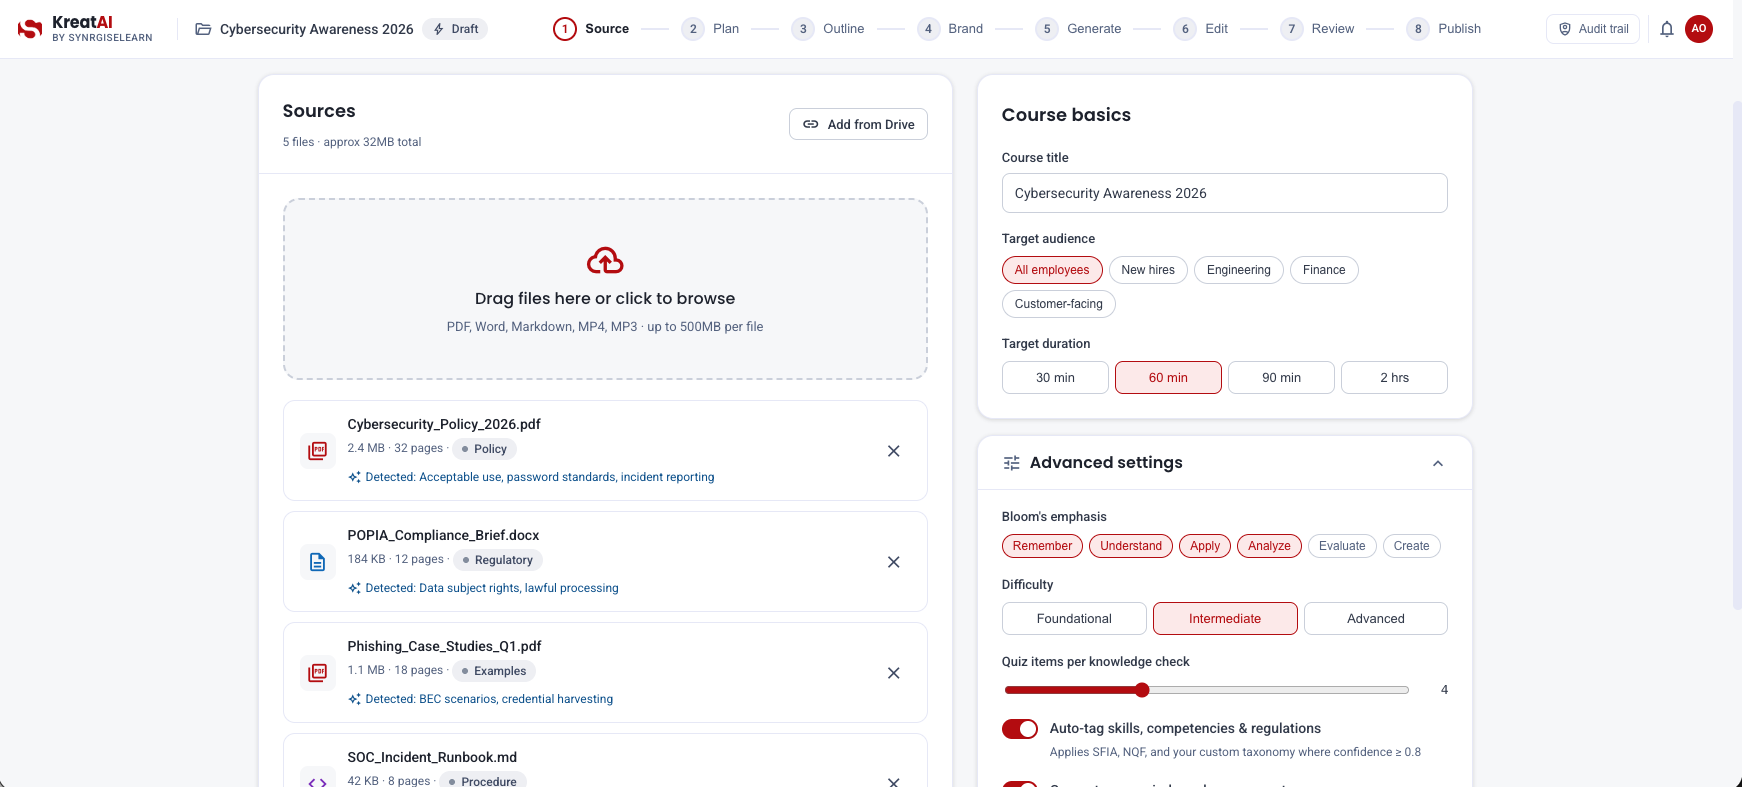Select the Customer-facing audience chip
Viewport: 1742px width, 787px height.
click(1059, 304)
